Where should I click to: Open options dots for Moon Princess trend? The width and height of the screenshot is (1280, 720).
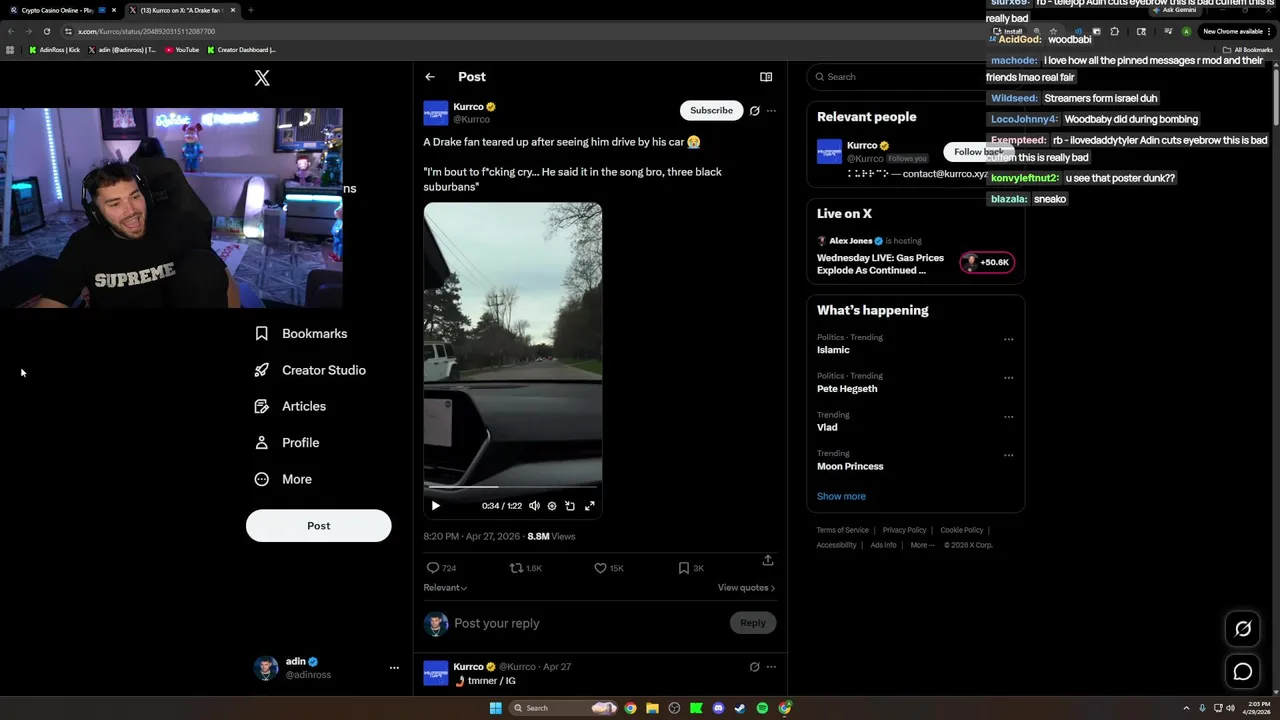1008,455
